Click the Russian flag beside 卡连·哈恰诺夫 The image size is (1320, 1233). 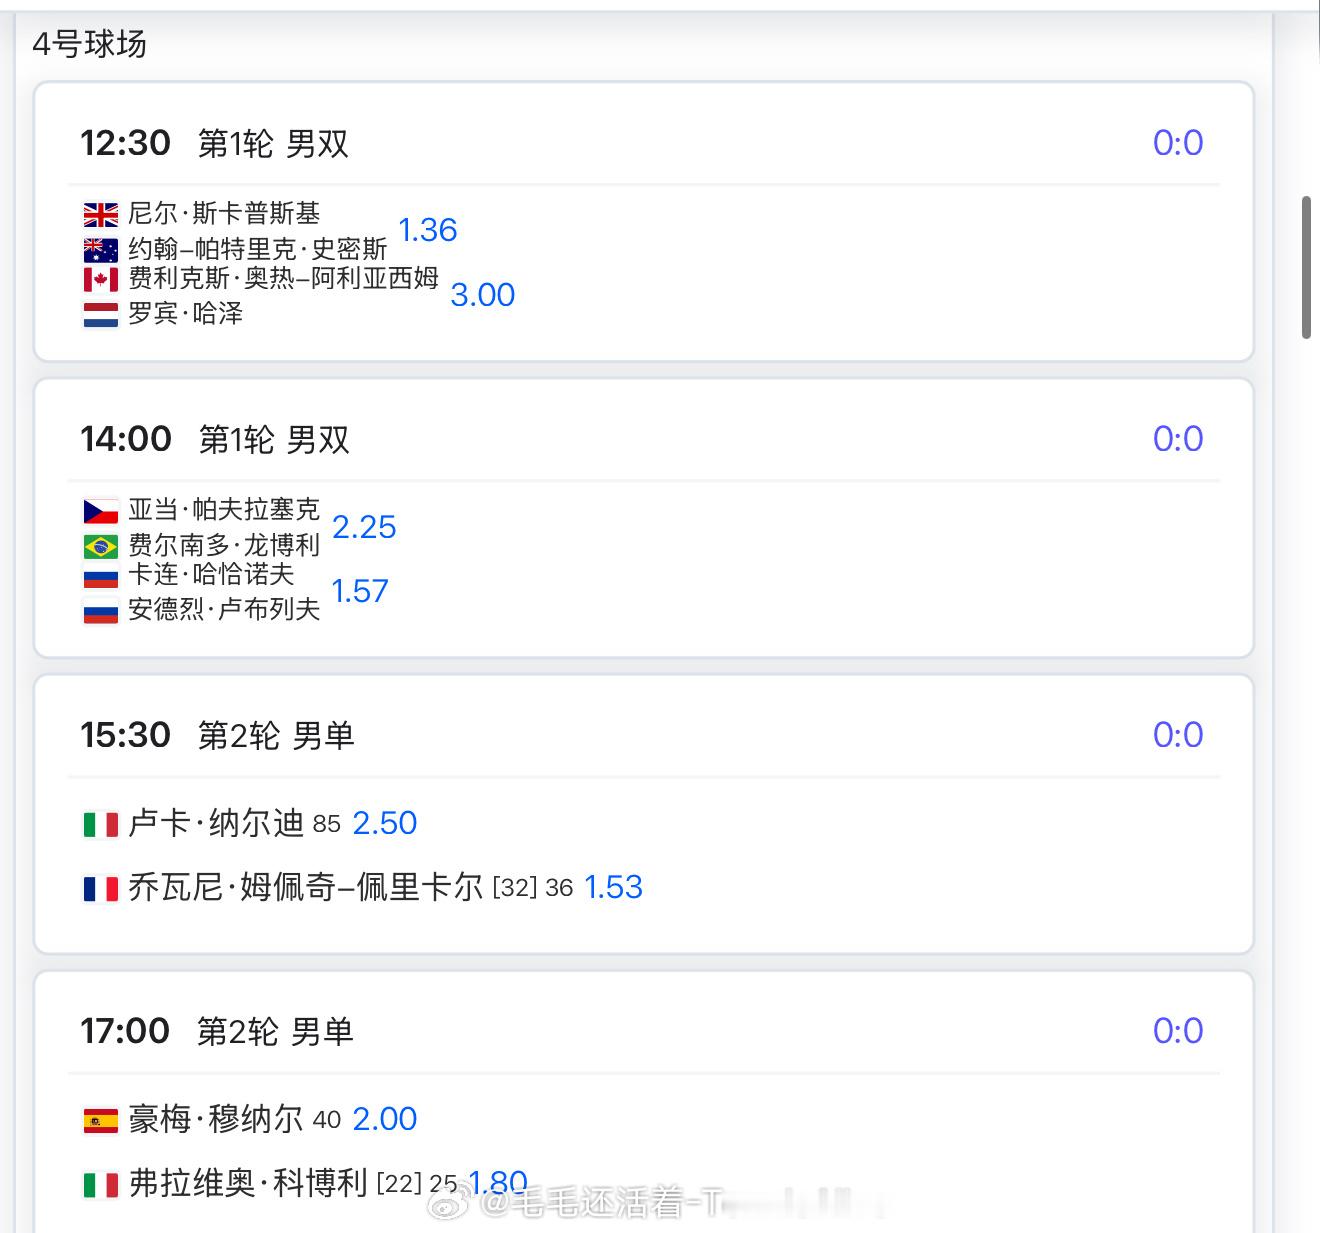(x=100, y=576)
